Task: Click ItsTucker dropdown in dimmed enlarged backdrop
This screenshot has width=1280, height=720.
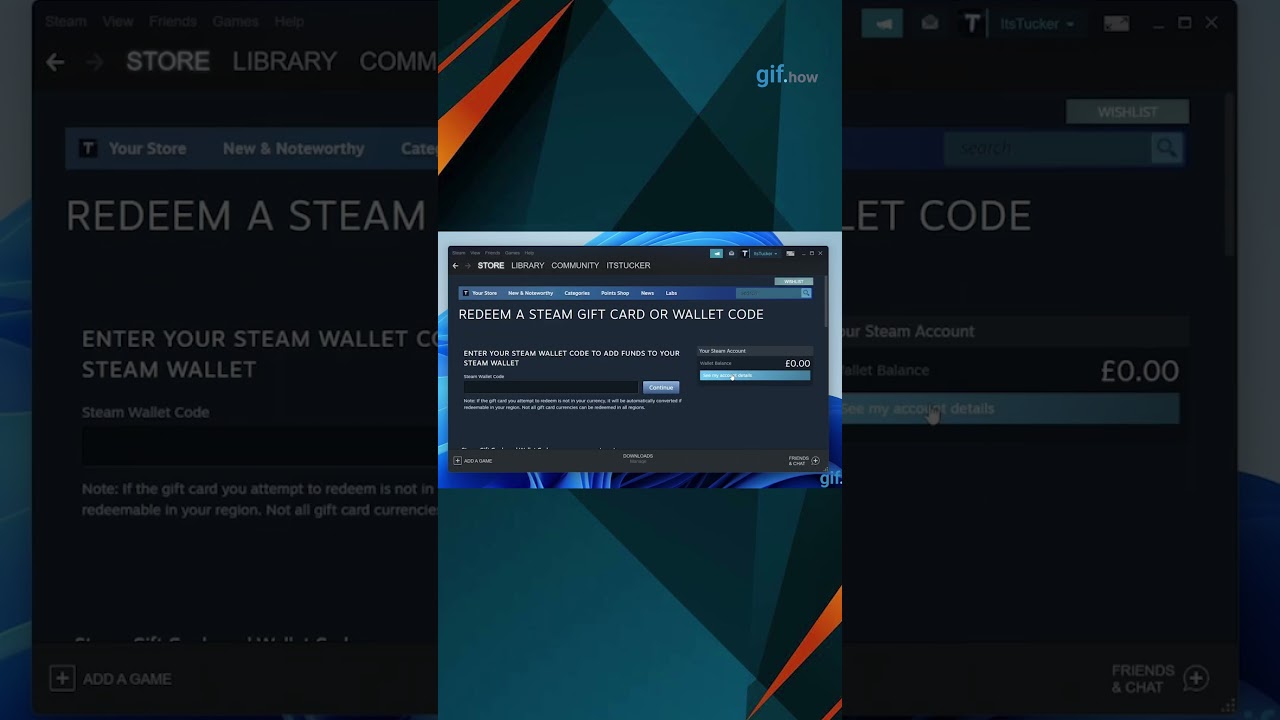Action: (x=1038, y=23)
